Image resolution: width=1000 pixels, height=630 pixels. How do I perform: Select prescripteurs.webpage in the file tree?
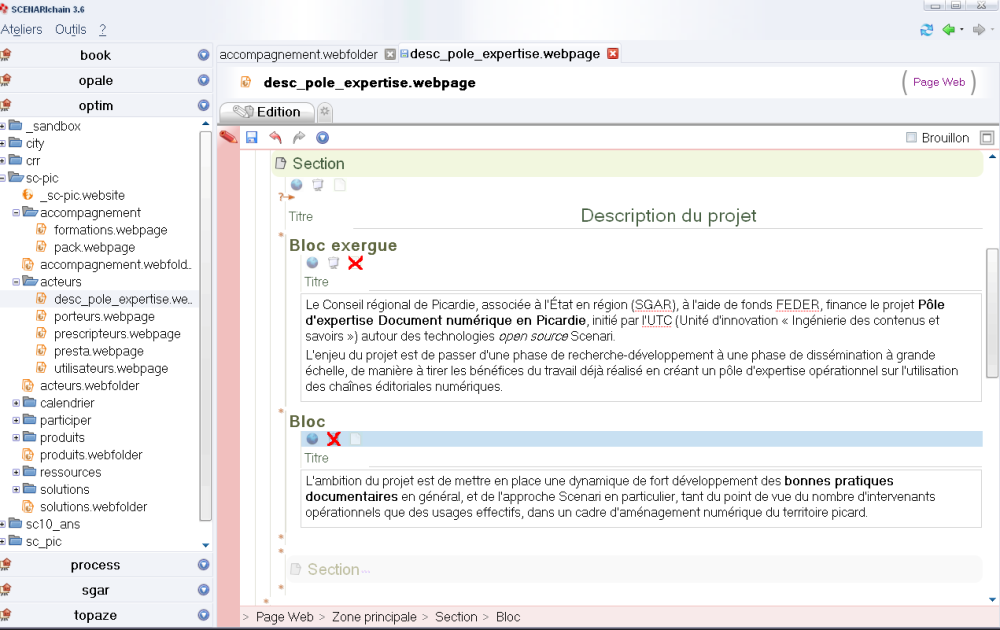coord(117,334)
